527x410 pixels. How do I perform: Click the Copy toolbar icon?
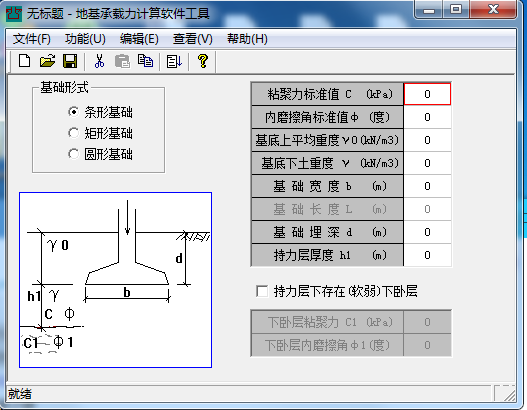point(145,61)
